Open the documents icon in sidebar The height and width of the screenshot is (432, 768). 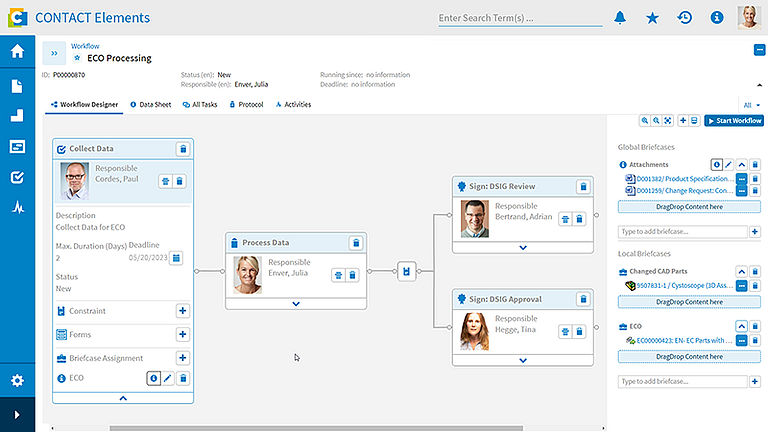tap(17, 86)
